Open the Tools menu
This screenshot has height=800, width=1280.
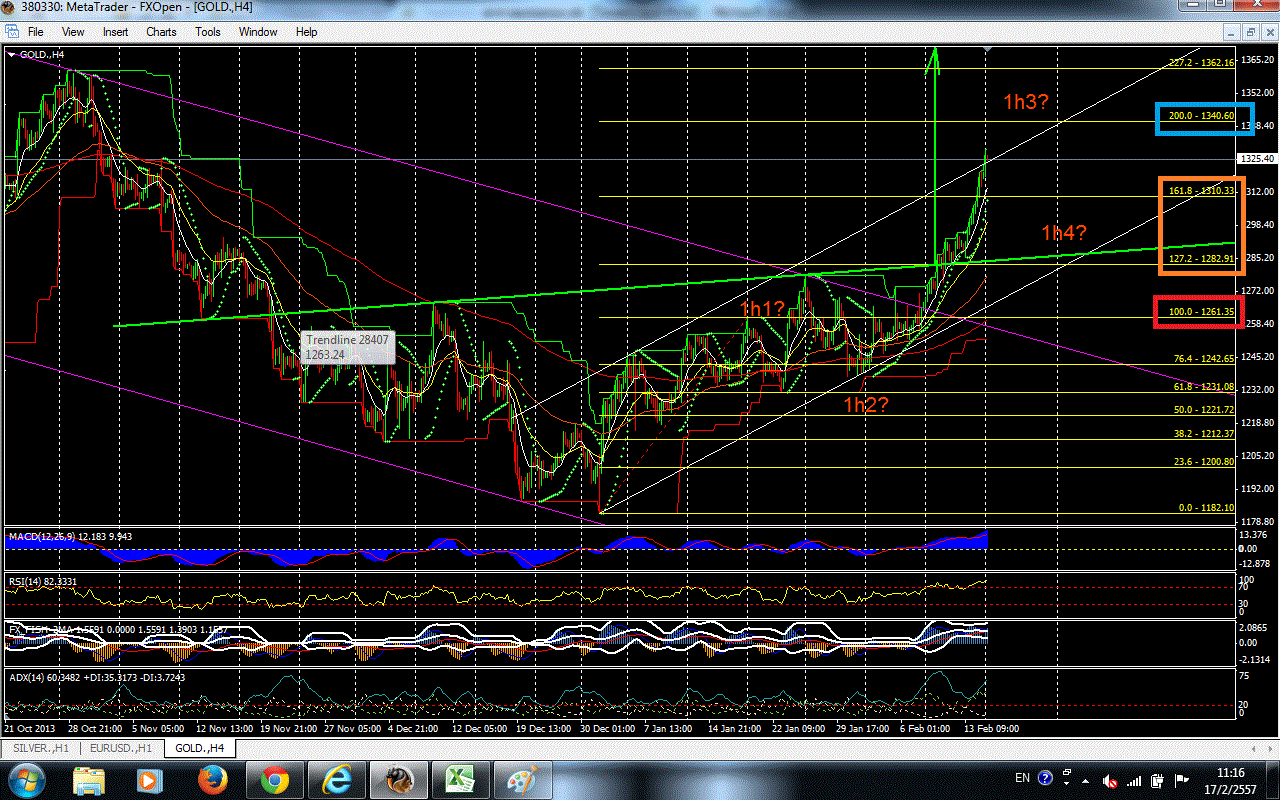[208, 32]
